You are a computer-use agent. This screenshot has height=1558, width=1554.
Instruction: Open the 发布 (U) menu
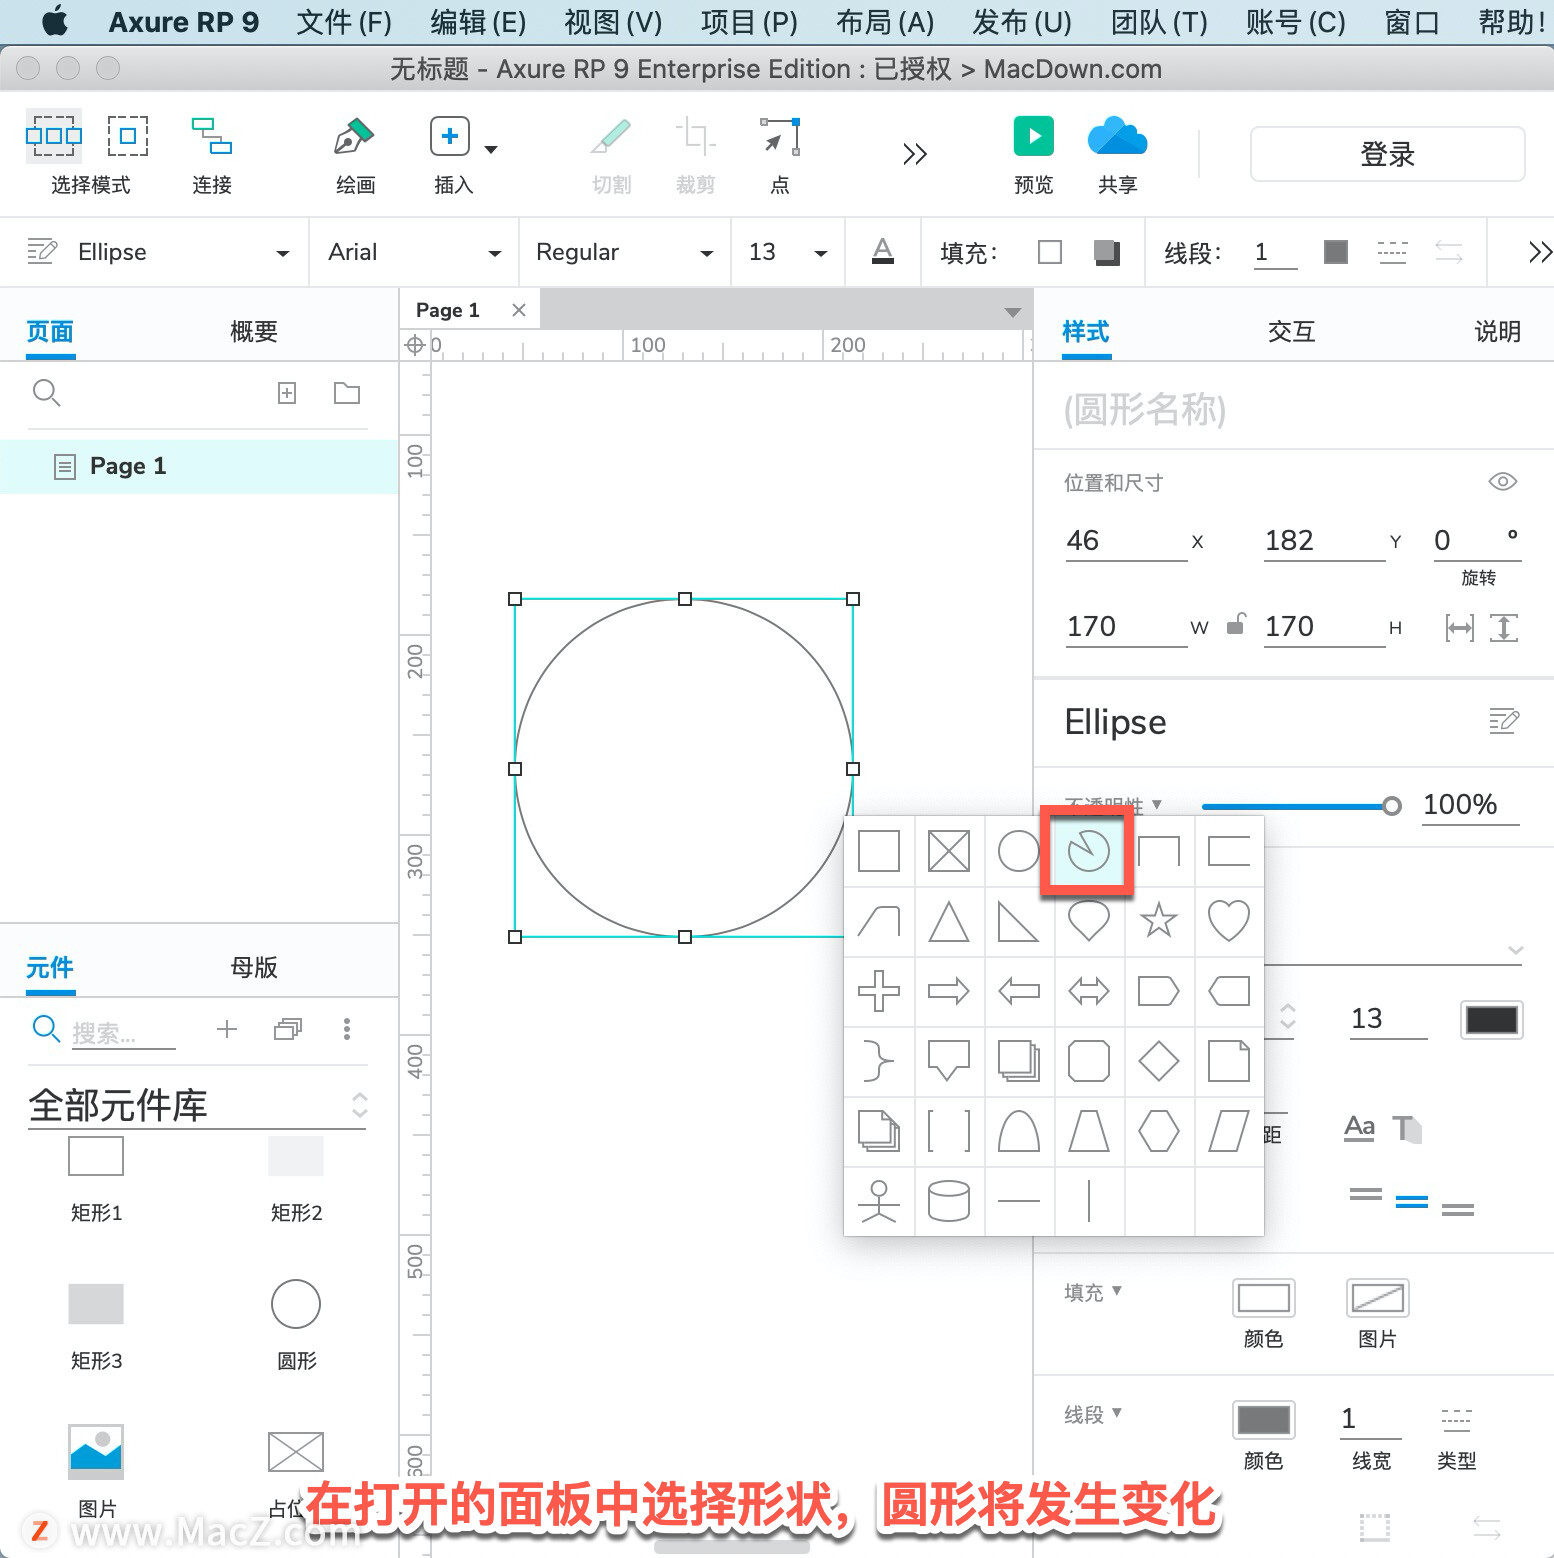point(1022,22)
